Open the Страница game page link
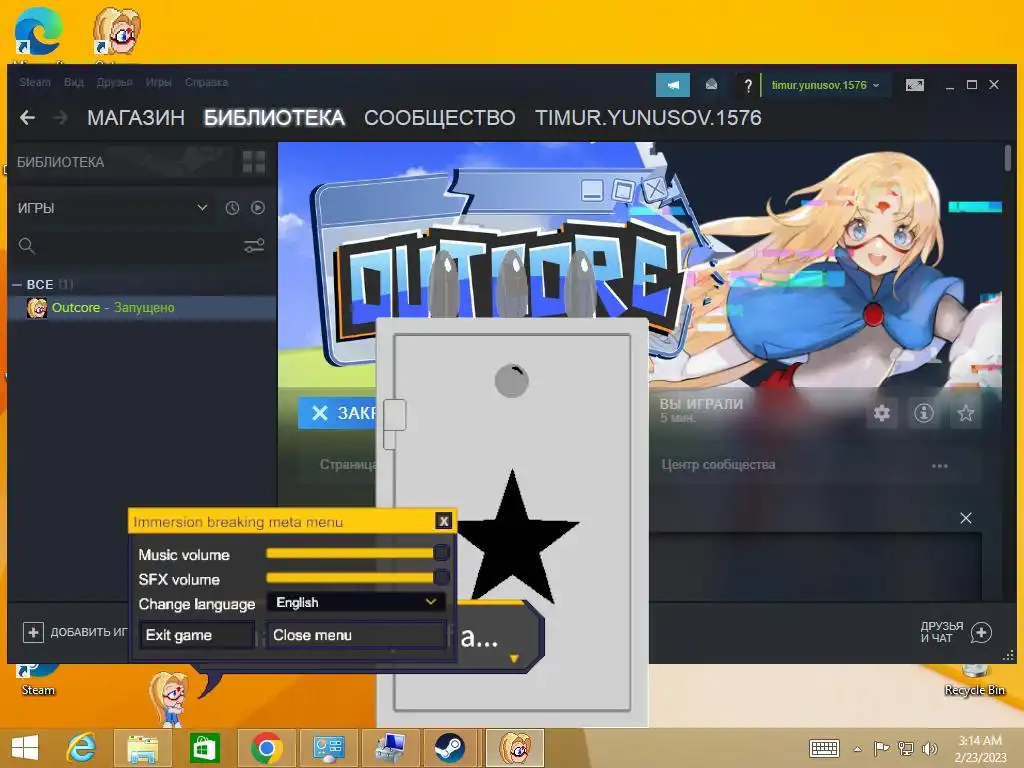 [347, 464]
